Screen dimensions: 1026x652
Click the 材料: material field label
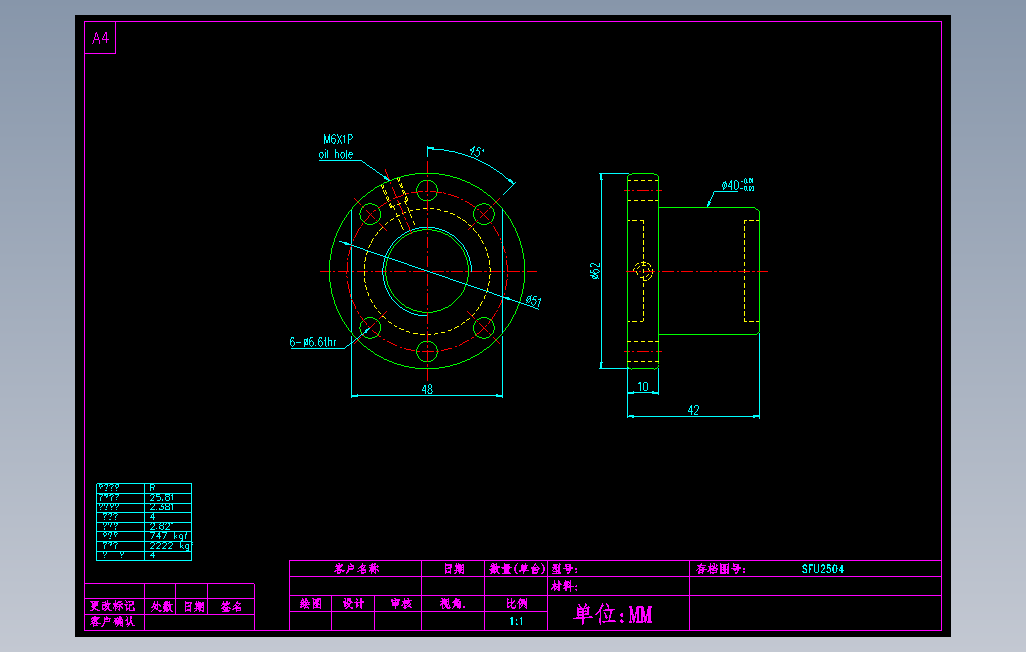point(564,586)
